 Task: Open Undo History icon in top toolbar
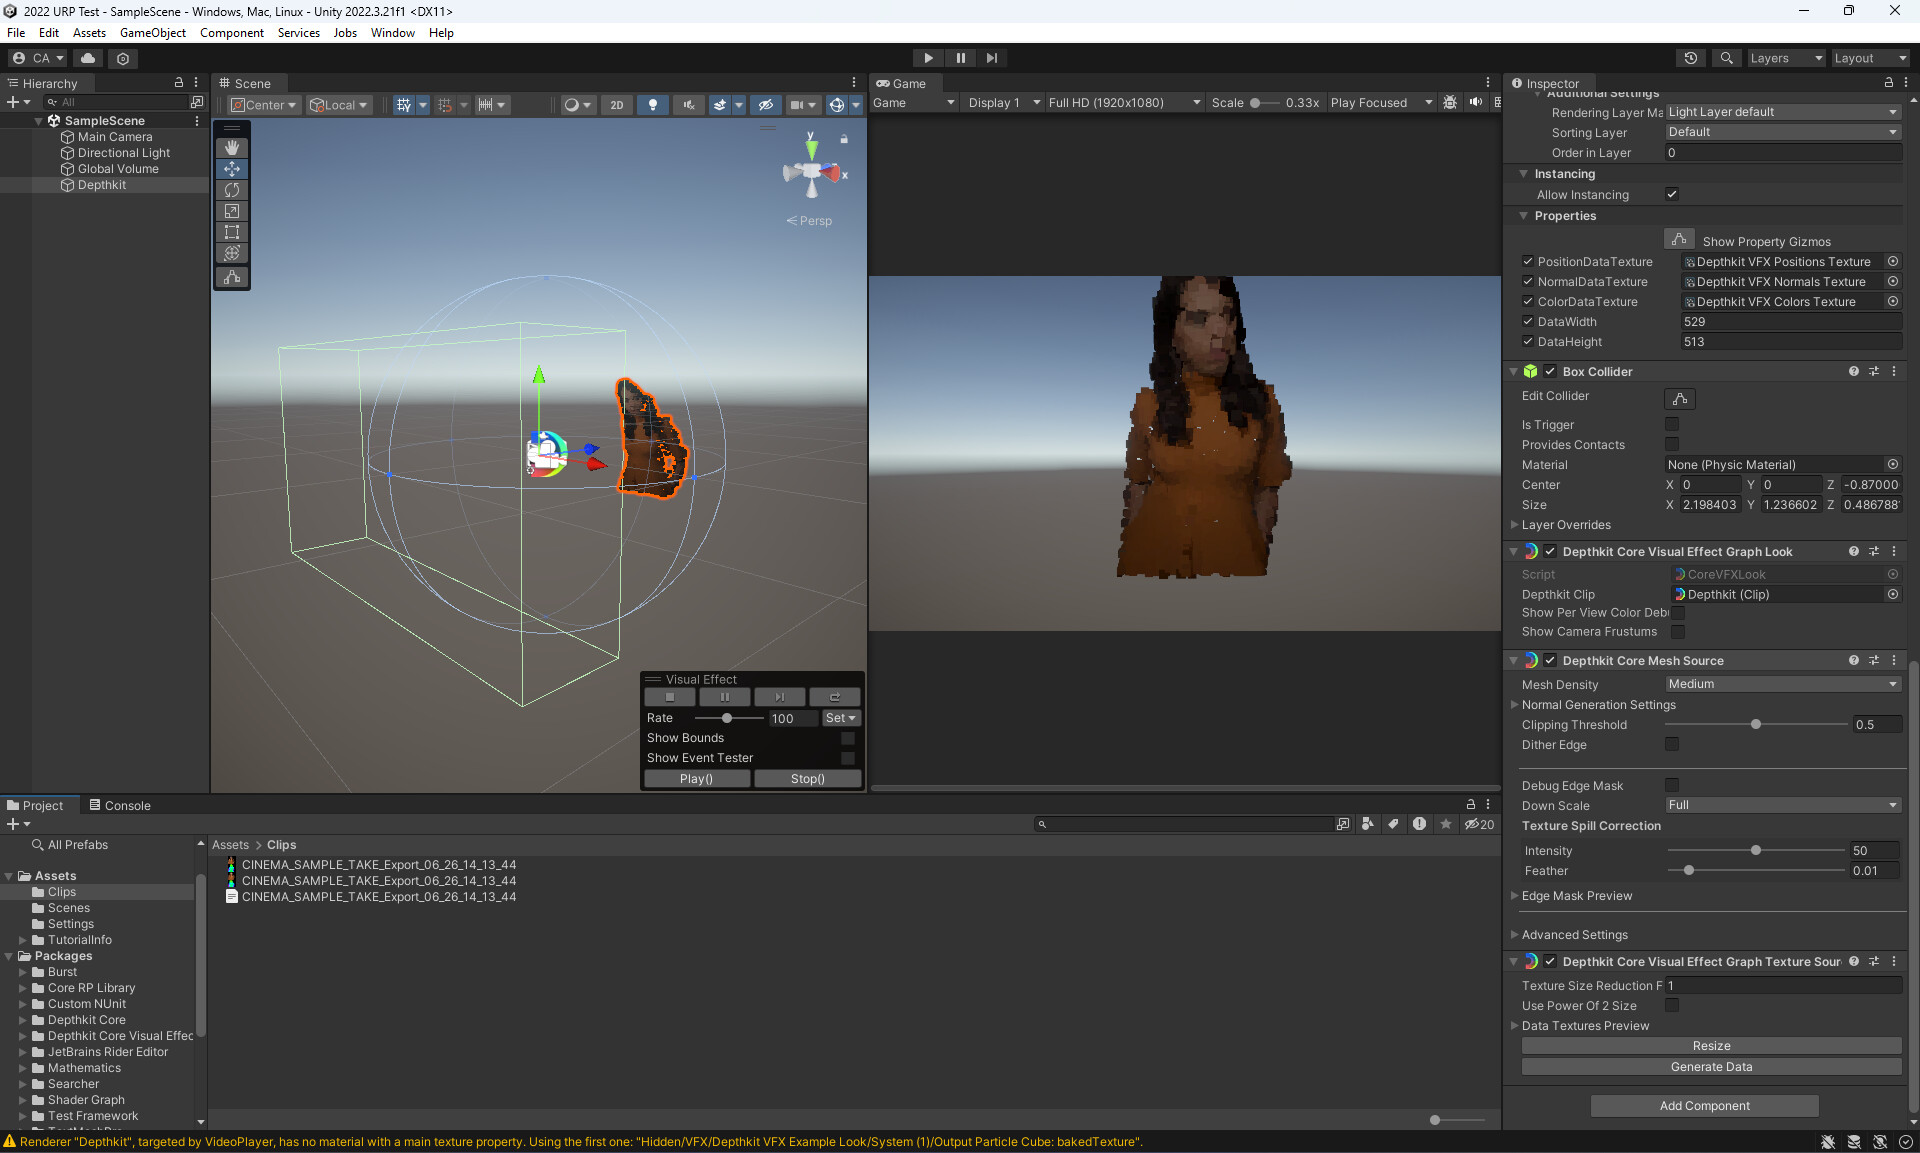pyautogui.click(x=1691, y=58)
